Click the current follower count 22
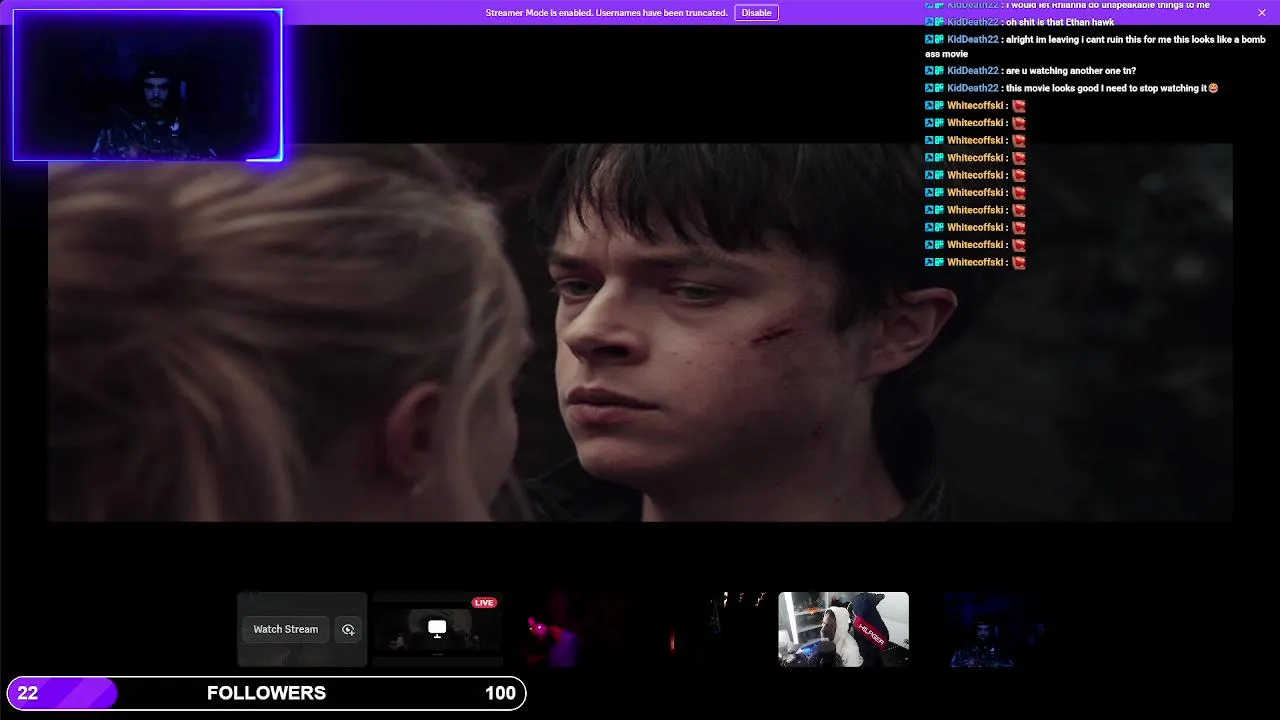This screenshot has height=720, width=1280. (x=28, y=693)
